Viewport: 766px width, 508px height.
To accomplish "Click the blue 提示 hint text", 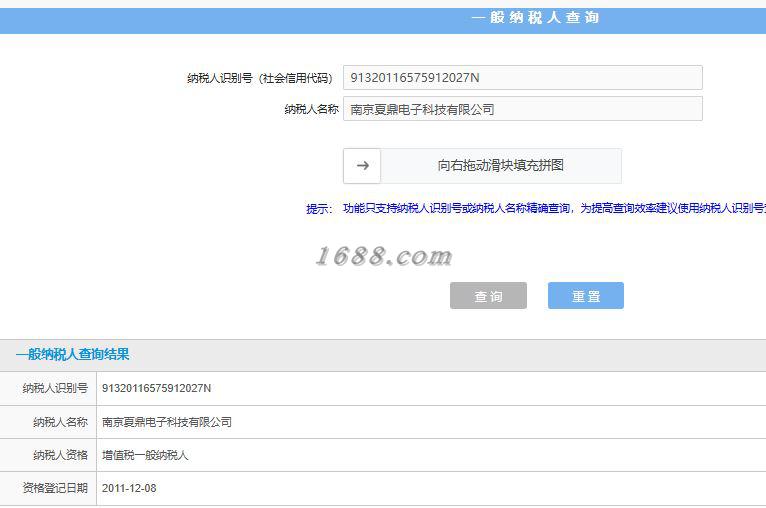I will [x=535, y=209].
